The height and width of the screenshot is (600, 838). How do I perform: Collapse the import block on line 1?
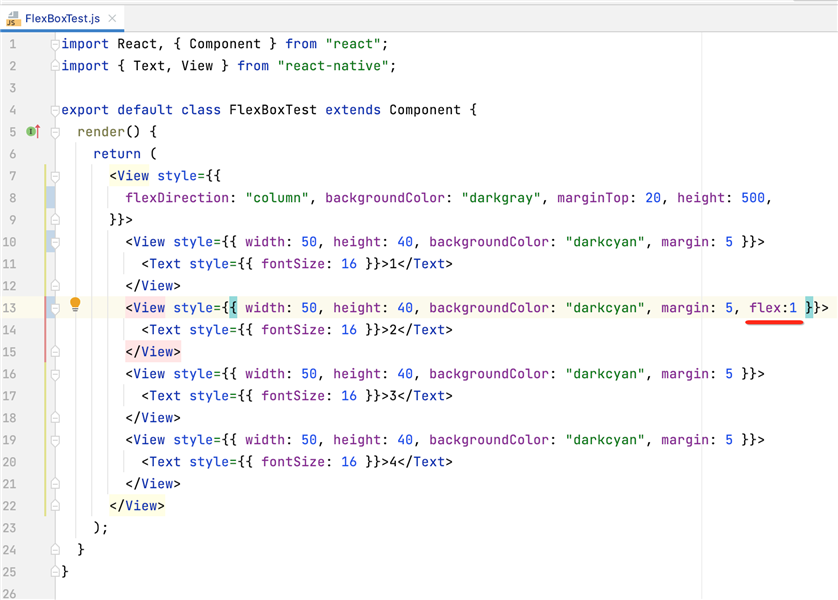pyautogui.click(x=56, y=44)
